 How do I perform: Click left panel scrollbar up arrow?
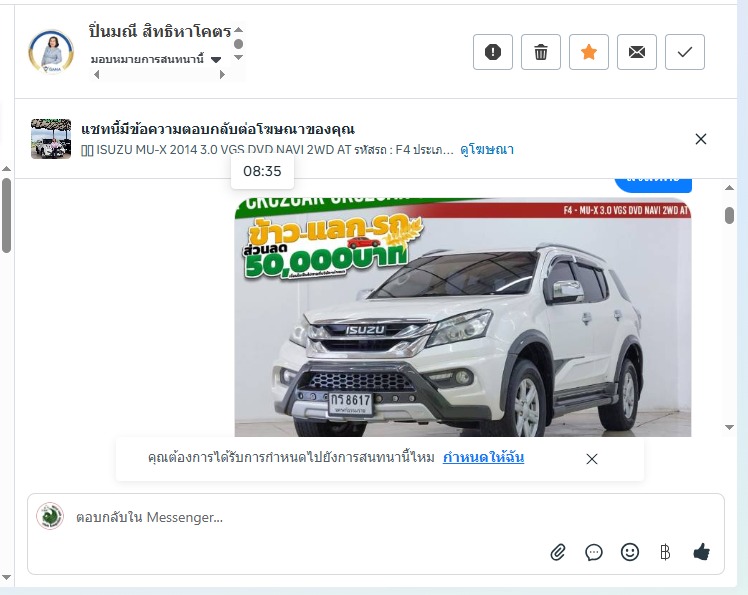click(6, 169)
